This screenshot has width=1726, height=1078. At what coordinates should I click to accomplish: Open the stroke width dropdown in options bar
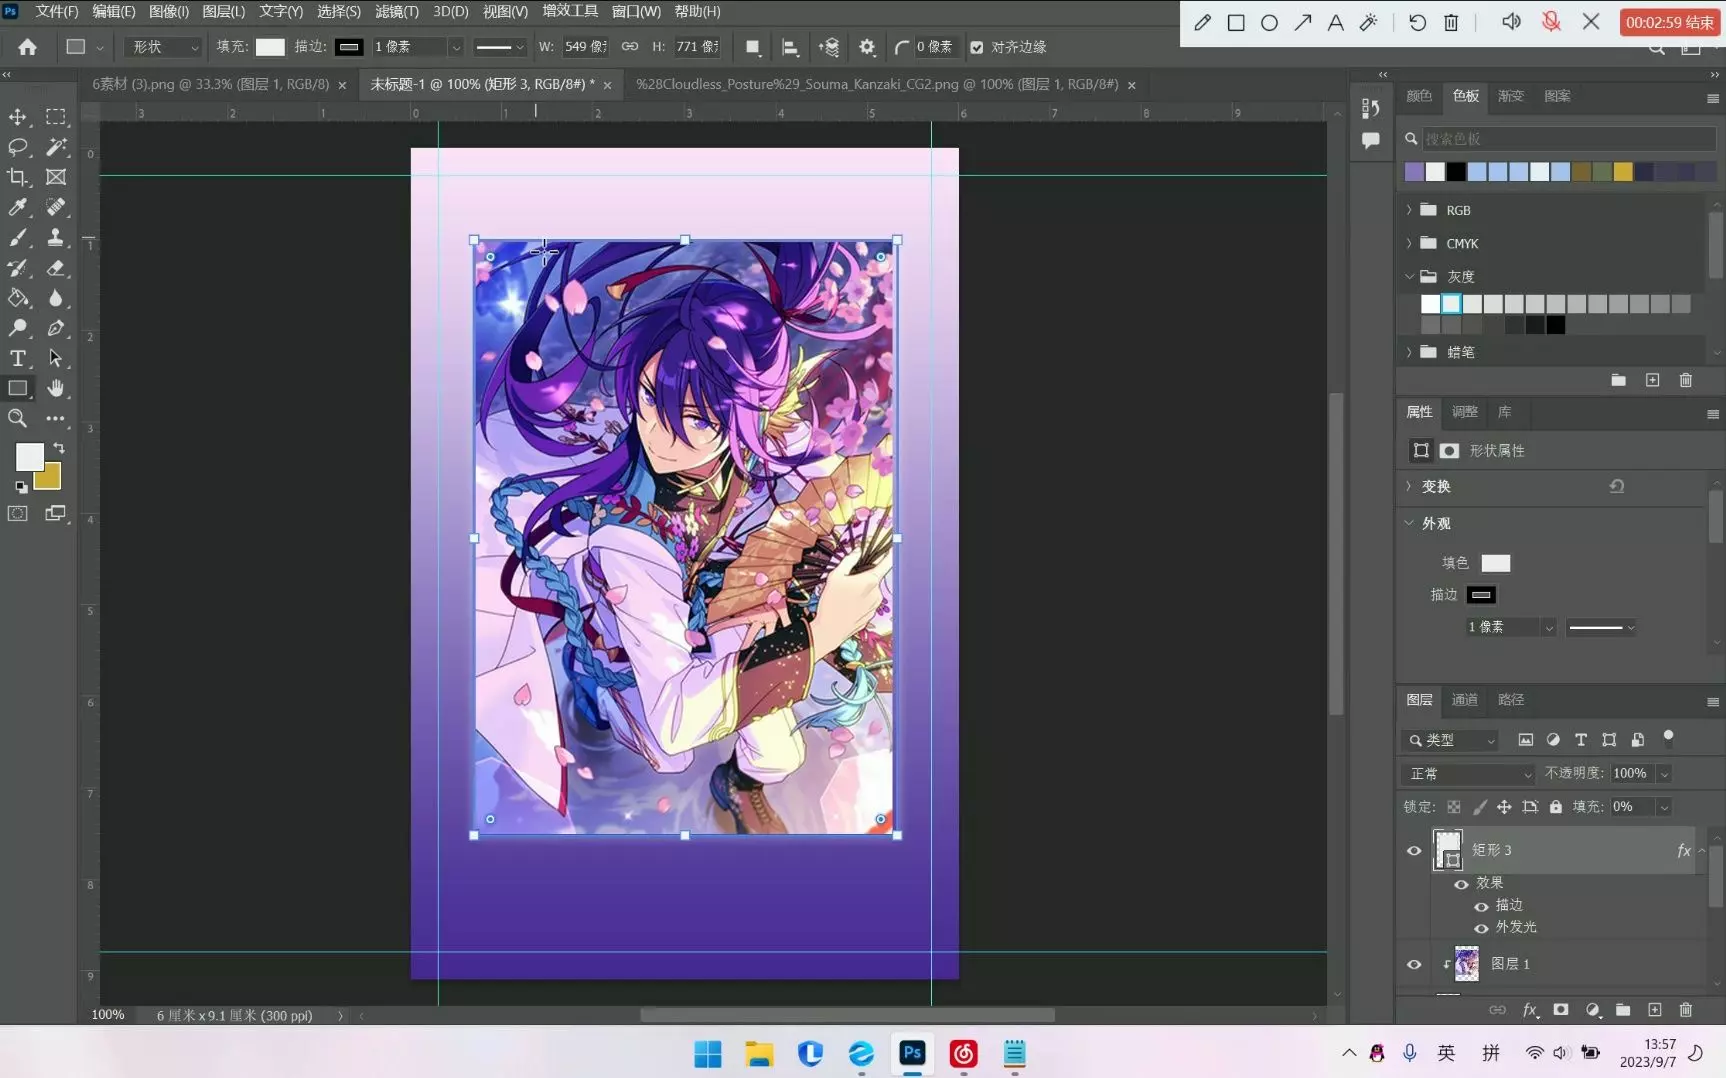point(456,47)
